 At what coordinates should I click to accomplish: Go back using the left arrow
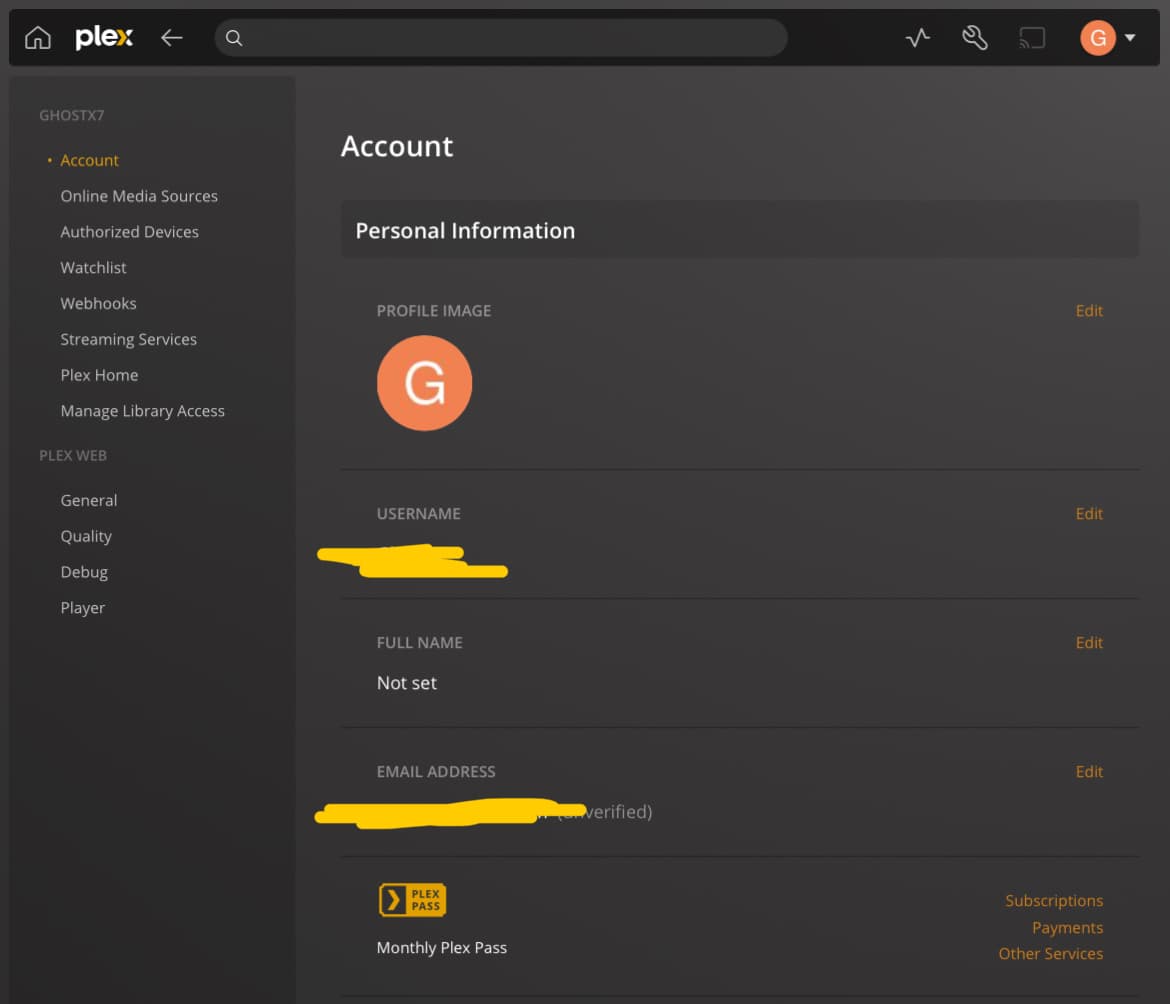click(172, 37)
